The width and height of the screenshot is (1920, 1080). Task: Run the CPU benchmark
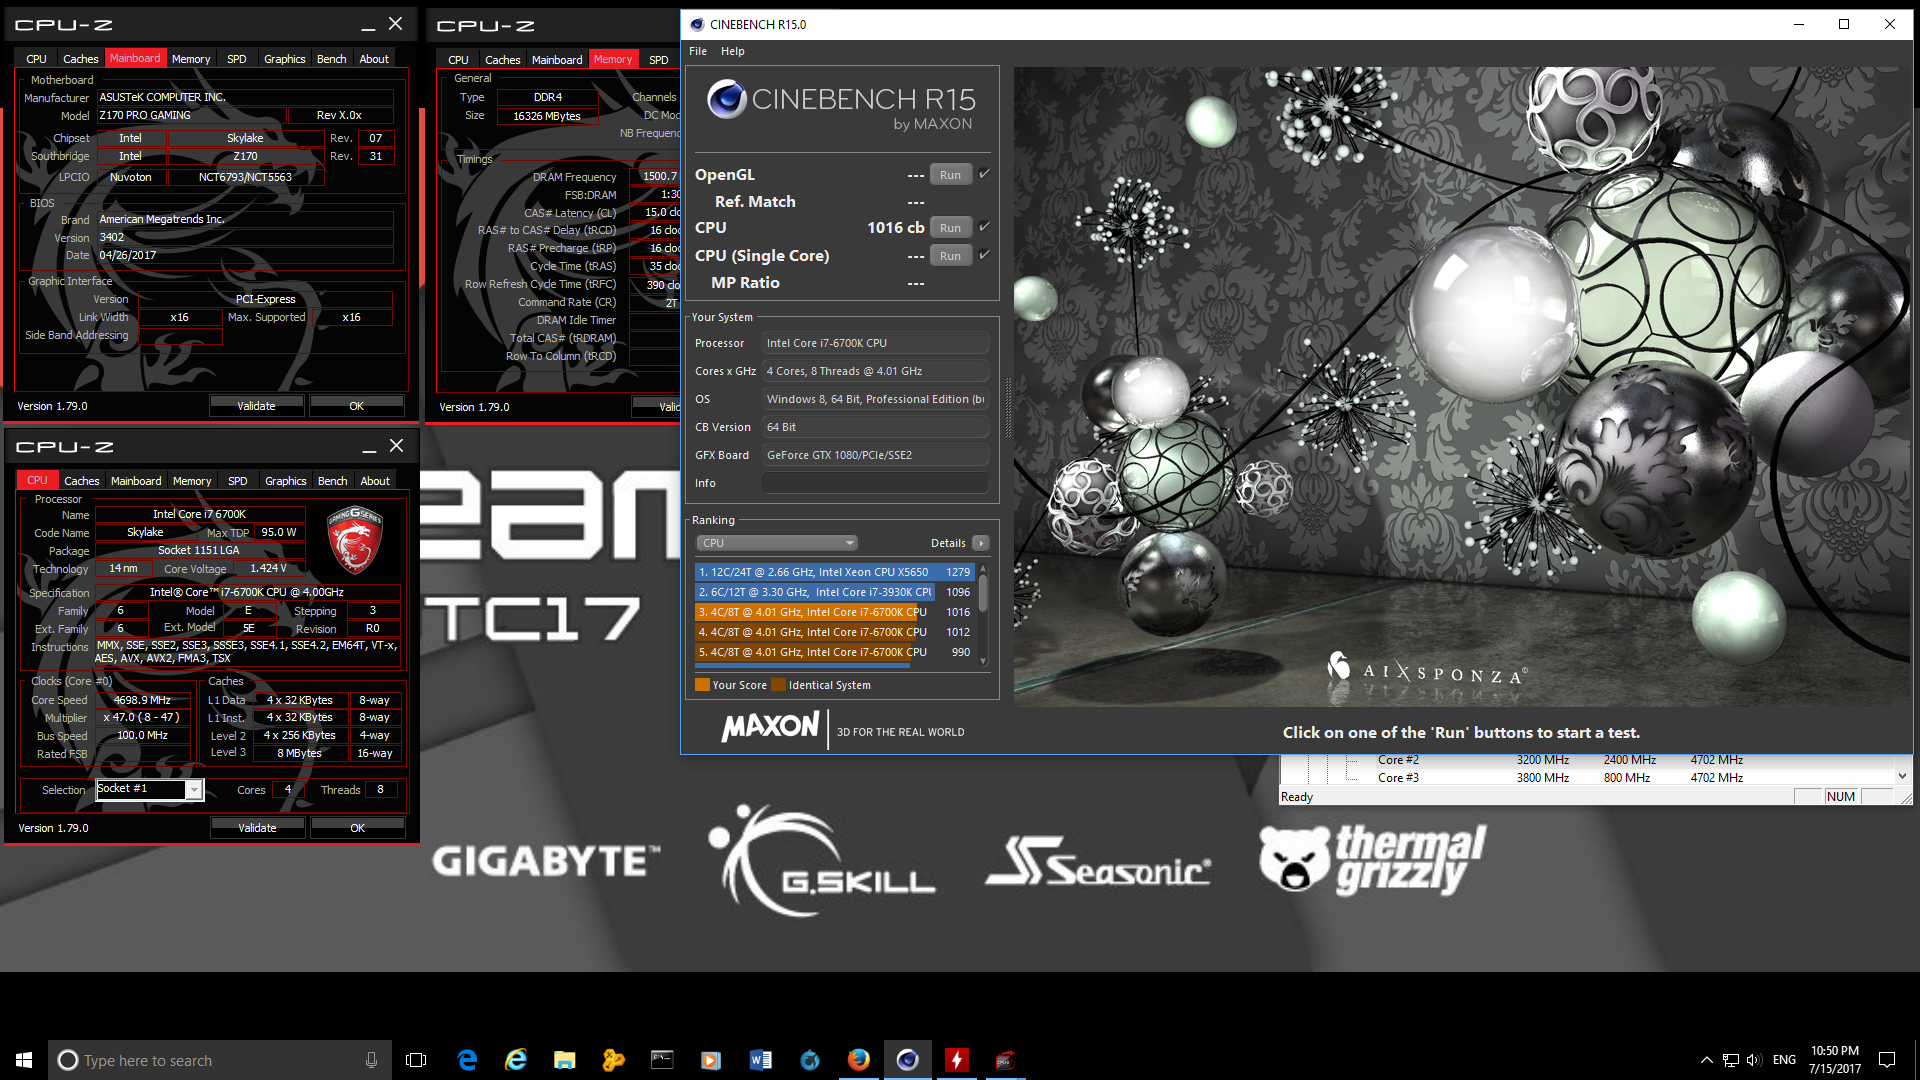pyautogui.click(x=950, y=228)
